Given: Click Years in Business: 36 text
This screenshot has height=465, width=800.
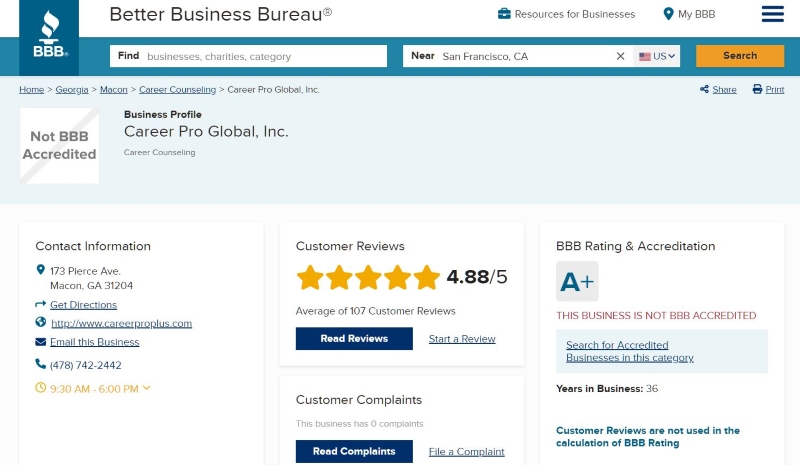Looking at the screenshot, I should click(607, 388).
